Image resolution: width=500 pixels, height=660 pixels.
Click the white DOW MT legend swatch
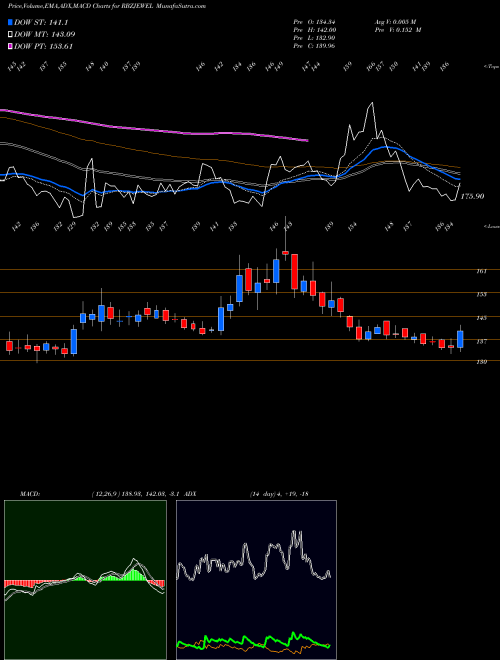click(10, 34)
